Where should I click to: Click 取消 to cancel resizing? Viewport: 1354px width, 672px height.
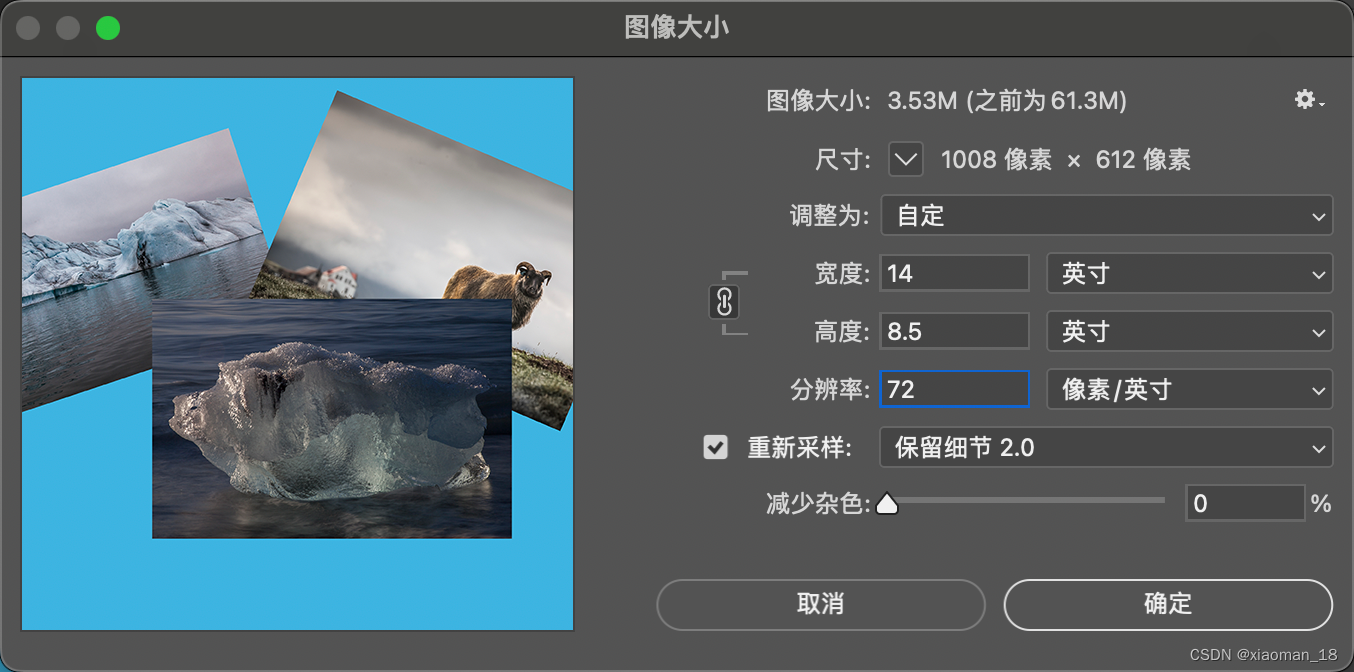(820, 604)
